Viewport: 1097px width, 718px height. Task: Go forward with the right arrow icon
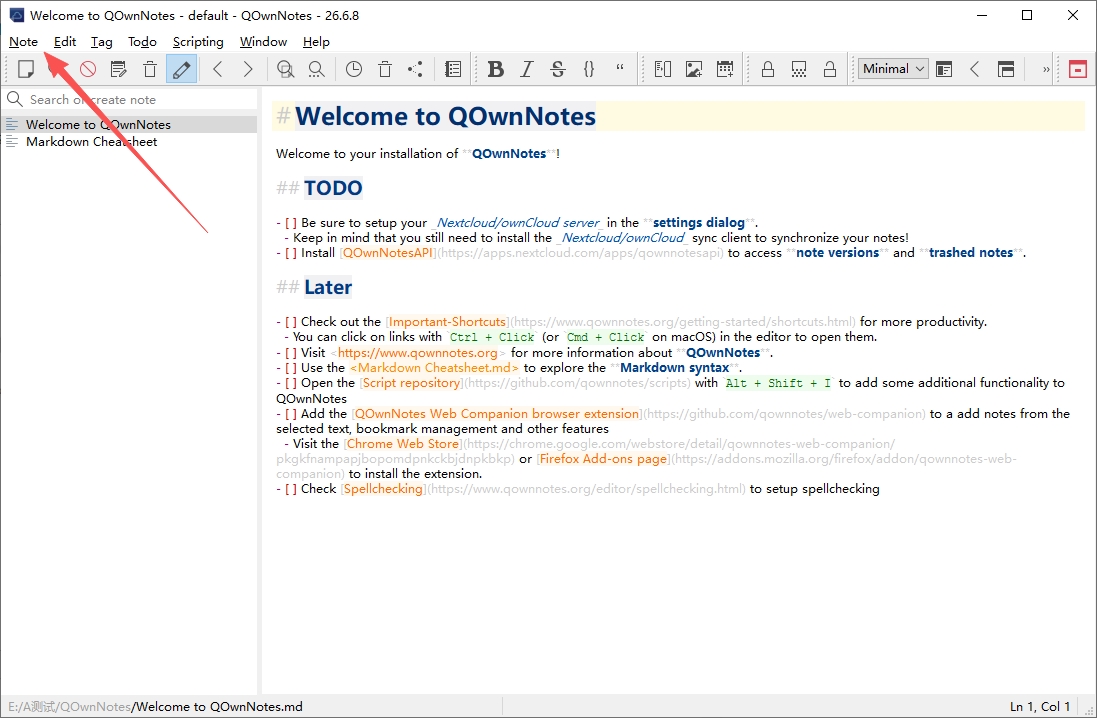[x=248, y=69]
